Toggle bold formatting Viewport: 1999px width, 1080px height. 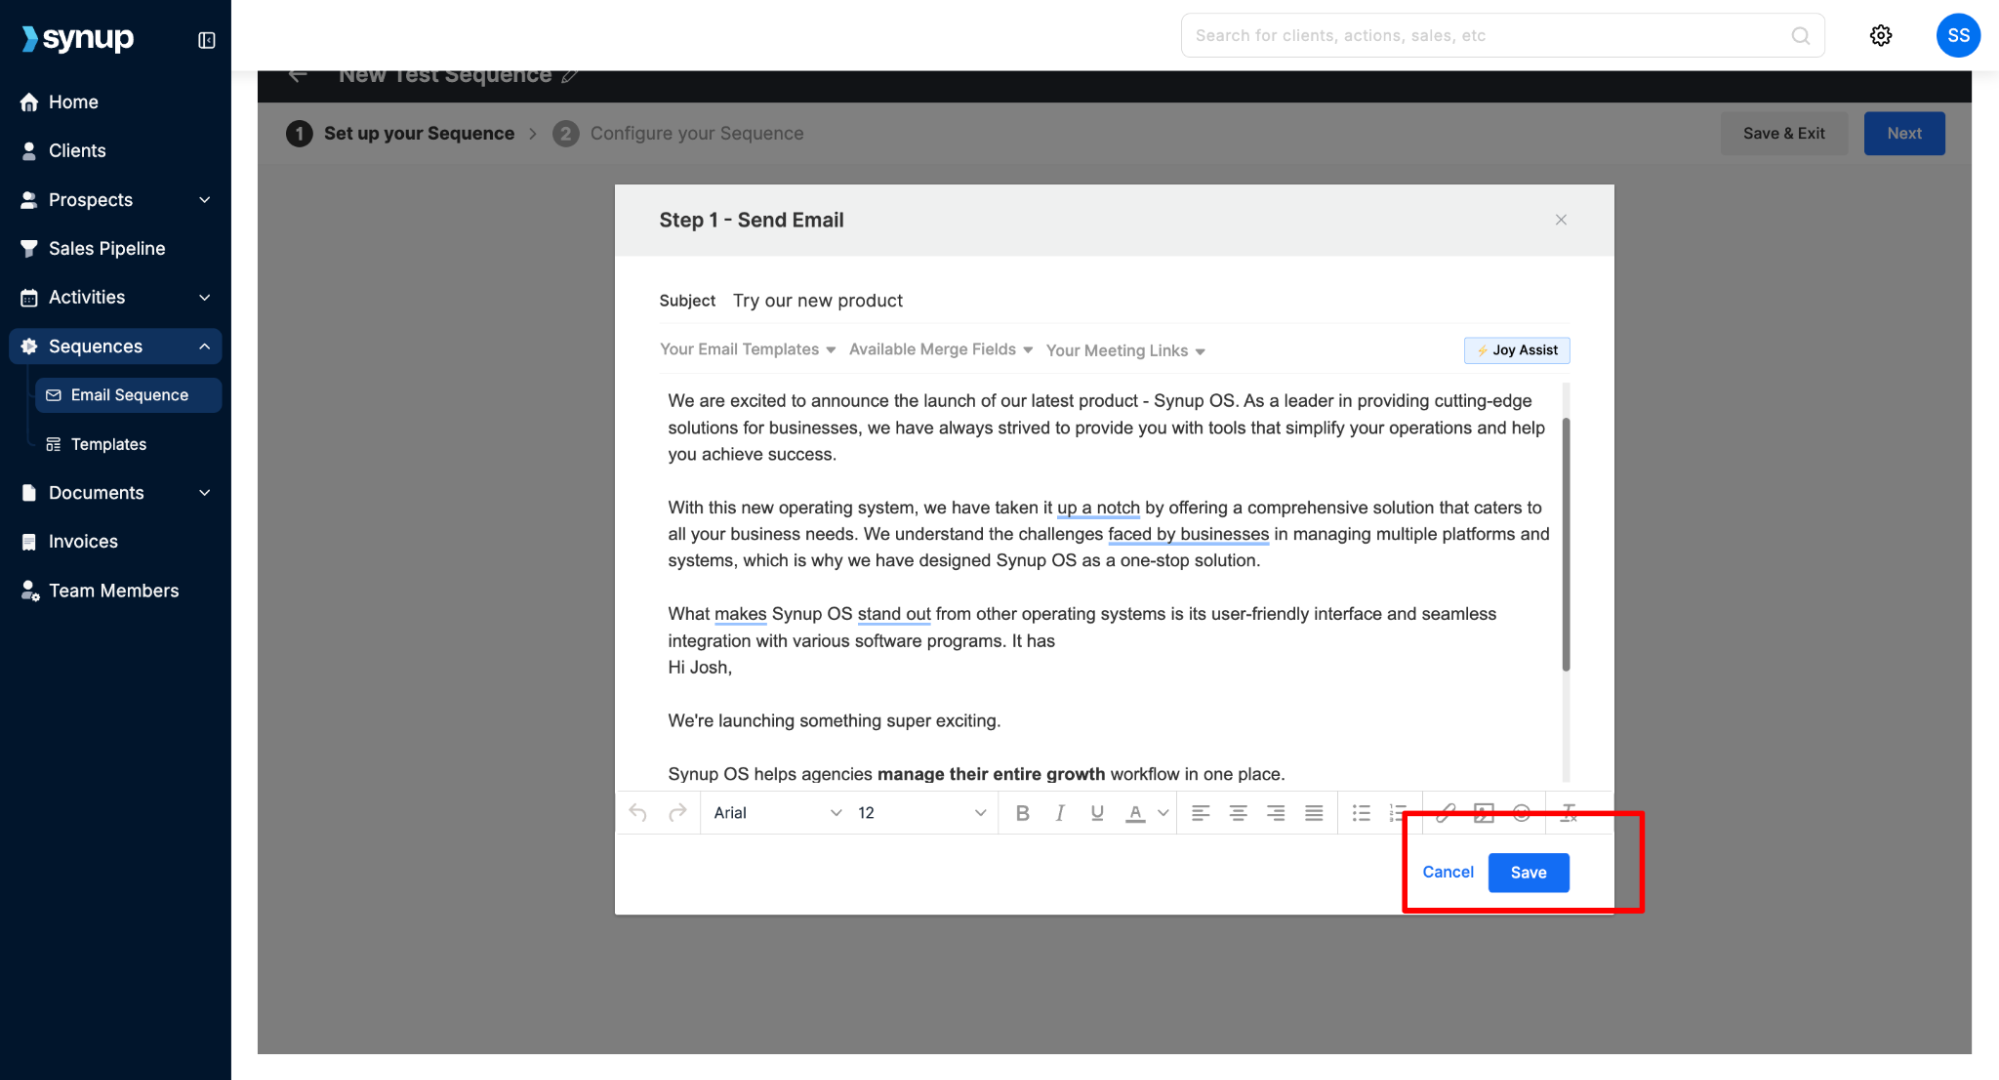[1022, 813]
